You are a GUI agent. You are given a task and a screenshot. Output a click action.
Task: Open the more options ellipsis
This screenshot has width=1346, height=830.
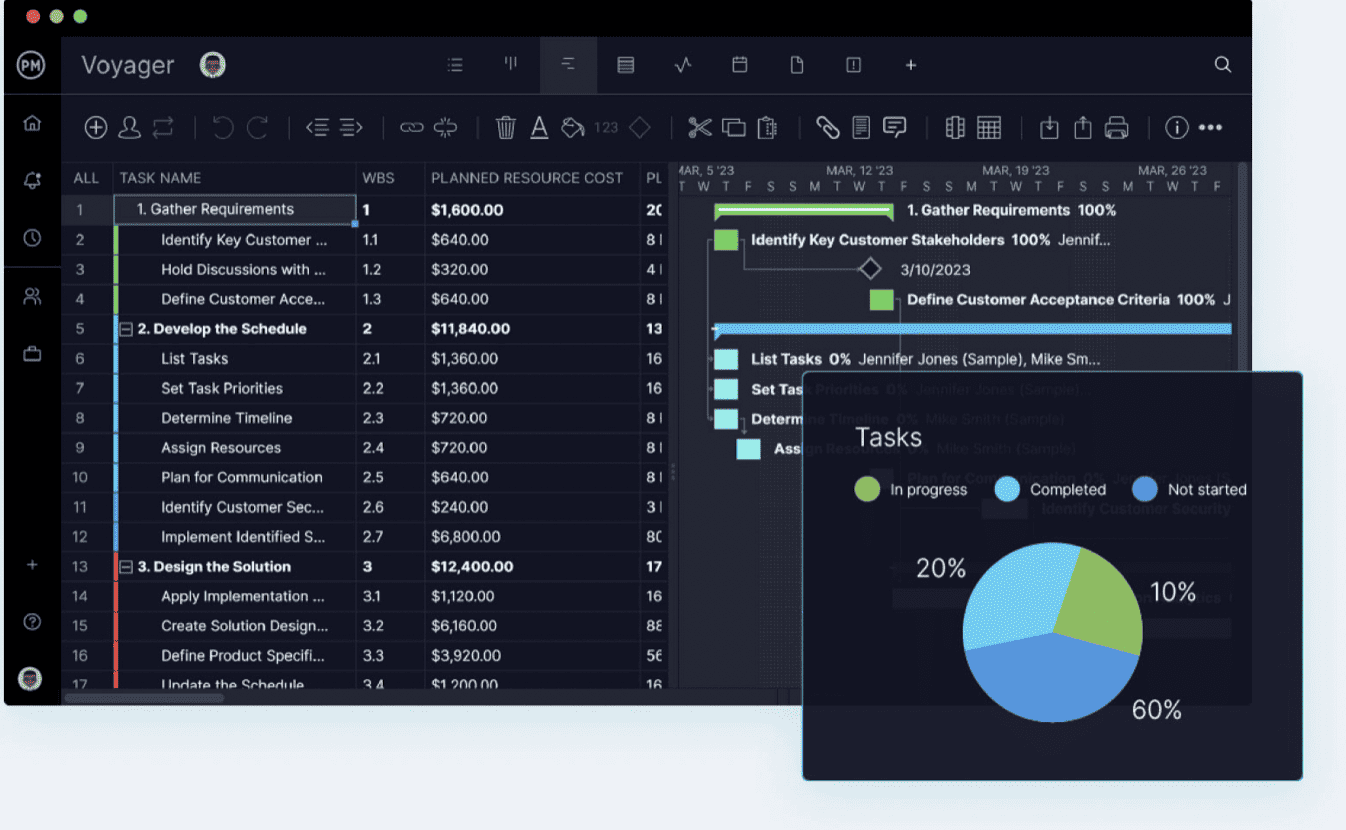point(1210,127)
